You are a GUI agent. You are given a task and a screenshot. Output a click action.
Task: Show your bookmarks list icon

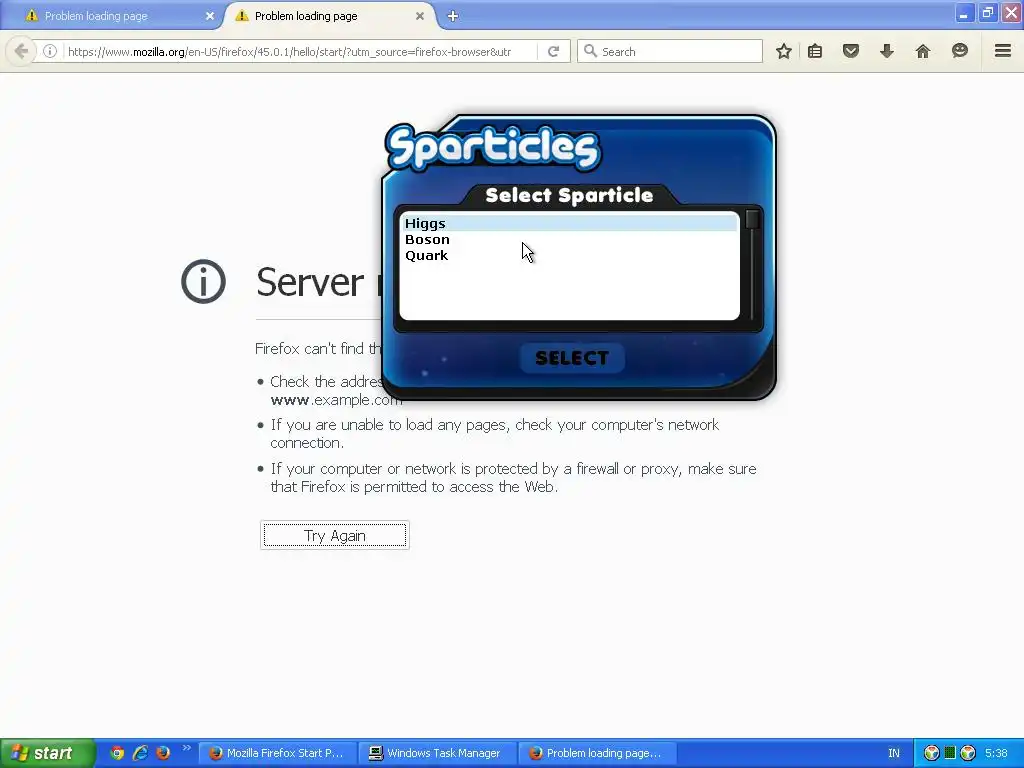(x=815, y=51)
